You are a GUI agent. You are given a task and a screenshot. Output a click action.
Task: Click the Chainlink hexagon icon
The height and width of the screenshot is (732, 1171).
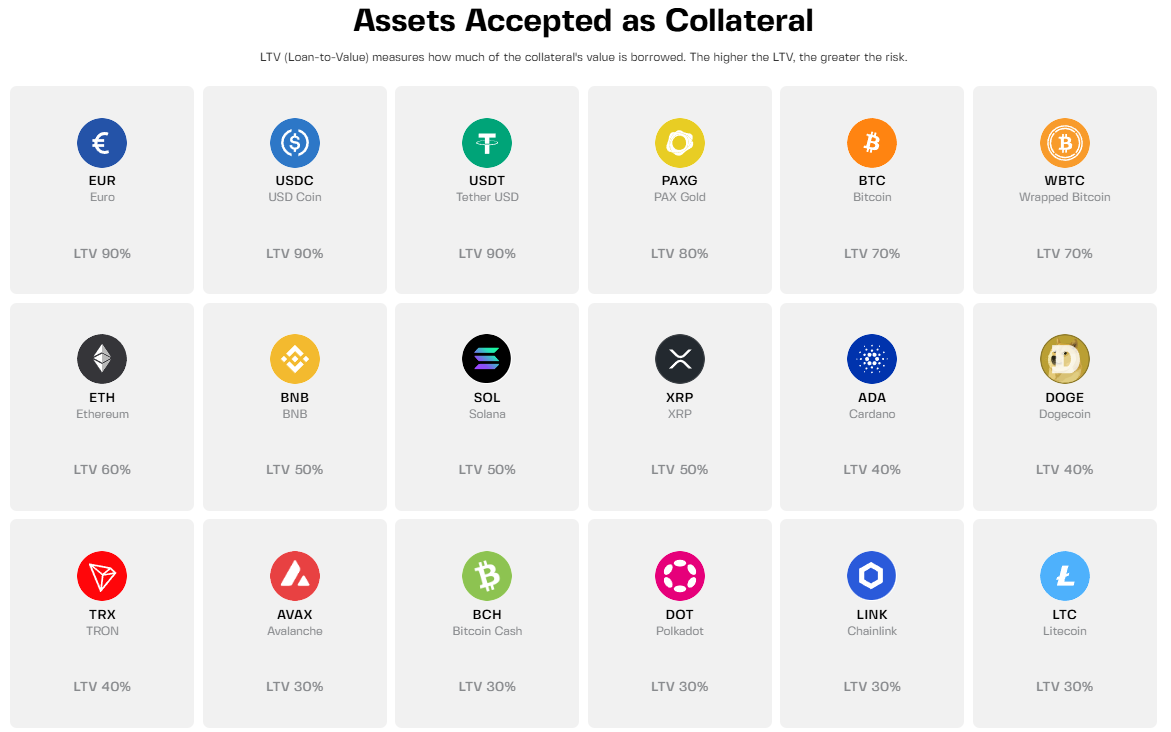click(872, 576)
